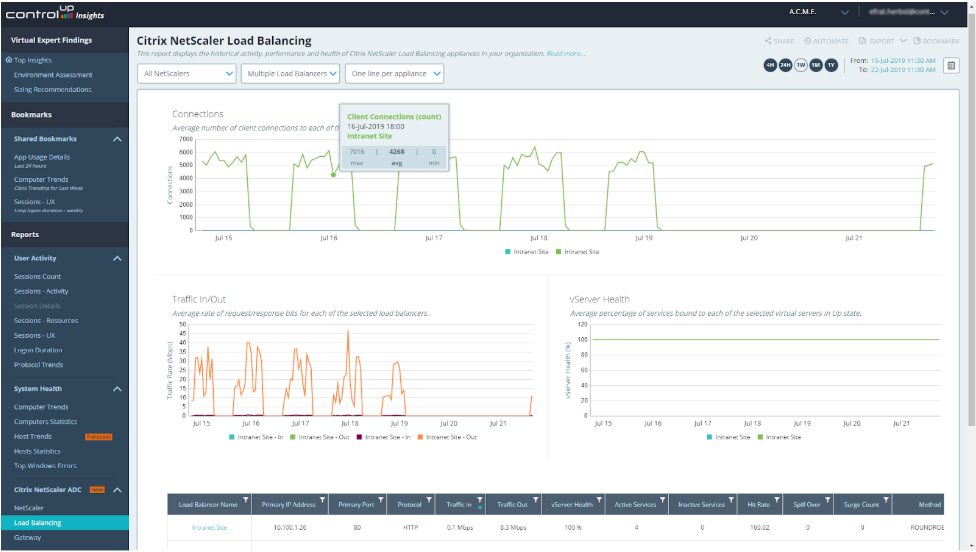Click the From date 15-Jul-2019 link
Viewport: 976px width, 552px height.
tap(903, 61)
